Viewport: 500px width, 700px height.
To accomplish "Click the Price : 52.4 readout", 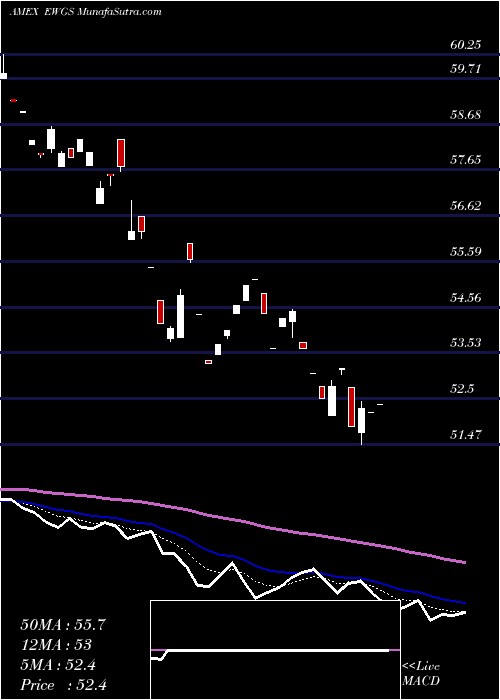I will coord(63,685).
